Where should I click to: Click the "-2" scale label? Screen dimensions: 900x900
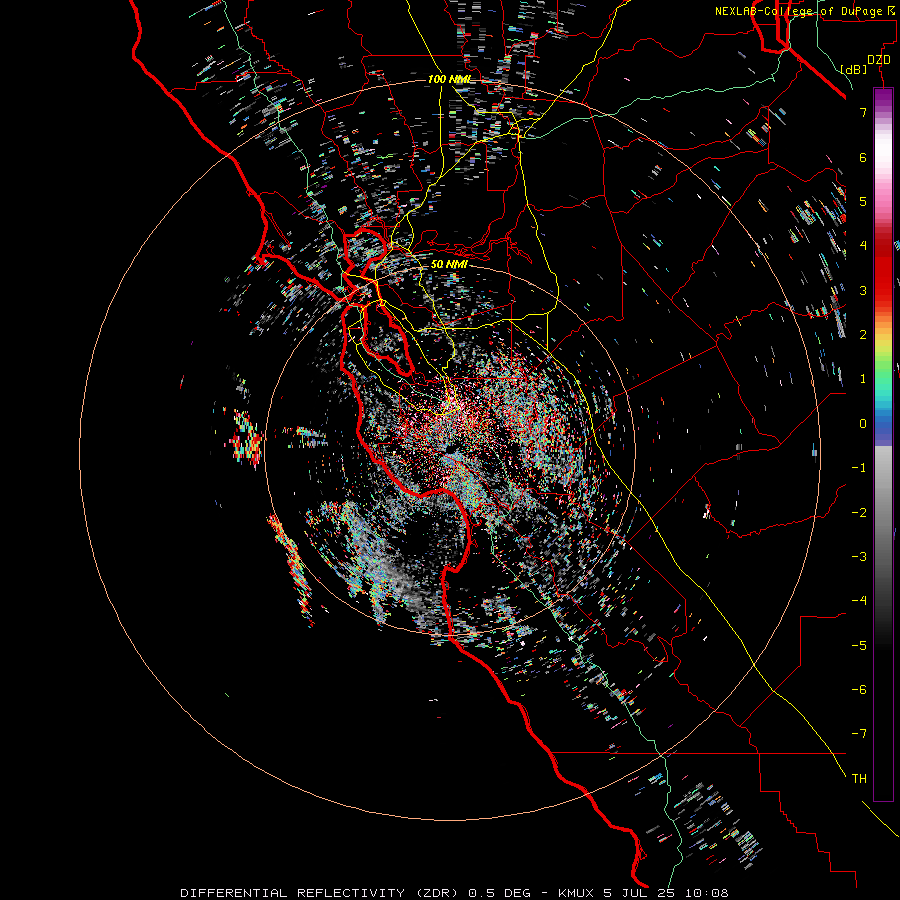click(x=859, y=513)
